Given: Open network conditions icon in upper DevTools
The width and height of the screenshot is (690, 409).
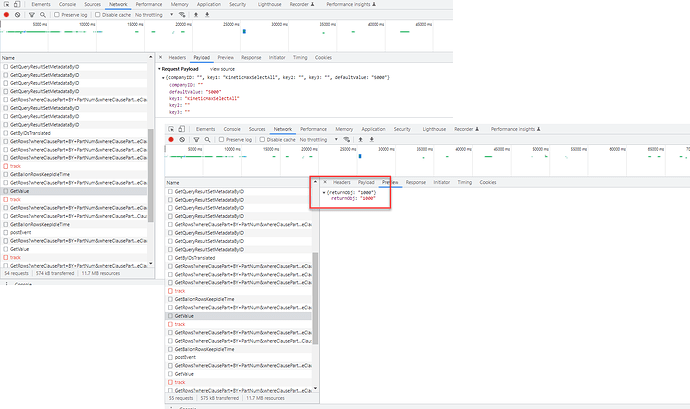Looking at the screenshot, I should point(182,15).
